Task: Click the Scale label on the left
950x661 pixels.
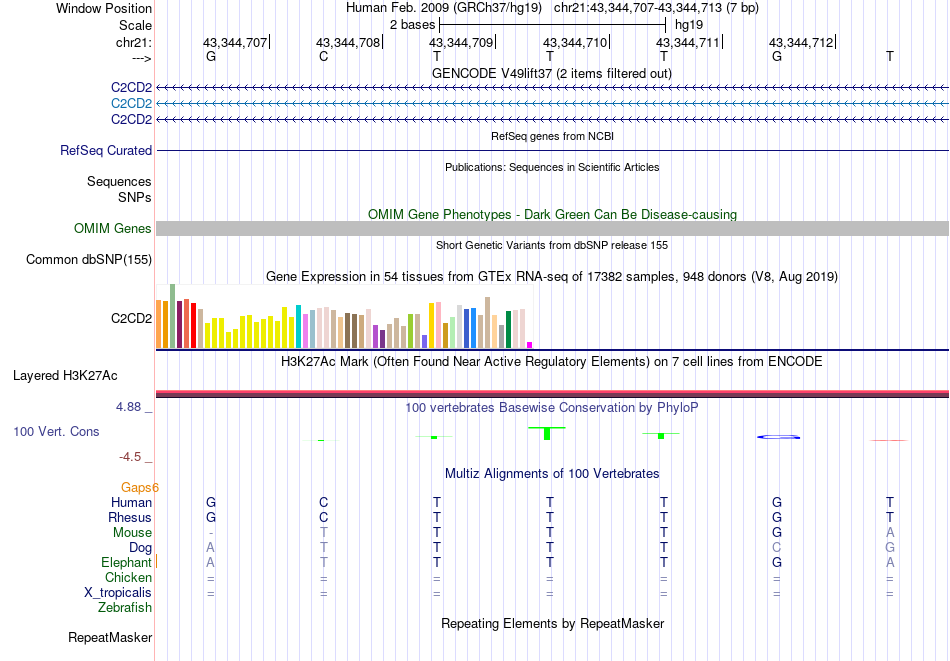Action: coord(135,25)
